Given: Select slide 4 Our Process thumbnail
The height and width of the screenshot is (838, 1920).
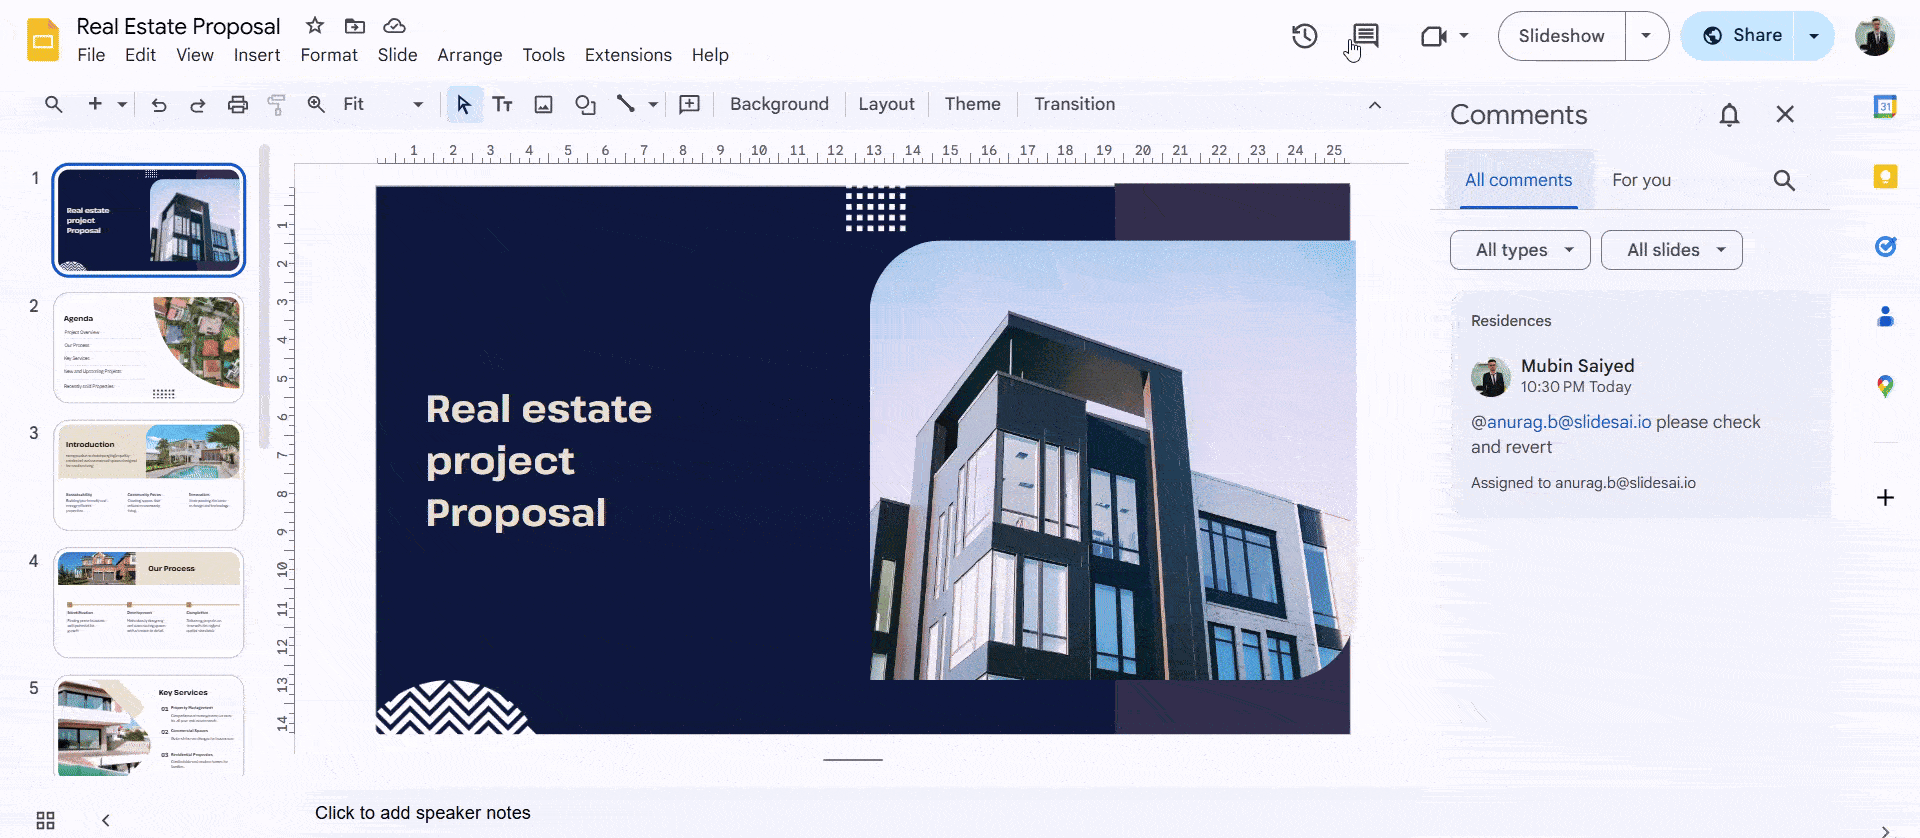Looking at the screenshot, I should tap(149, 602).
